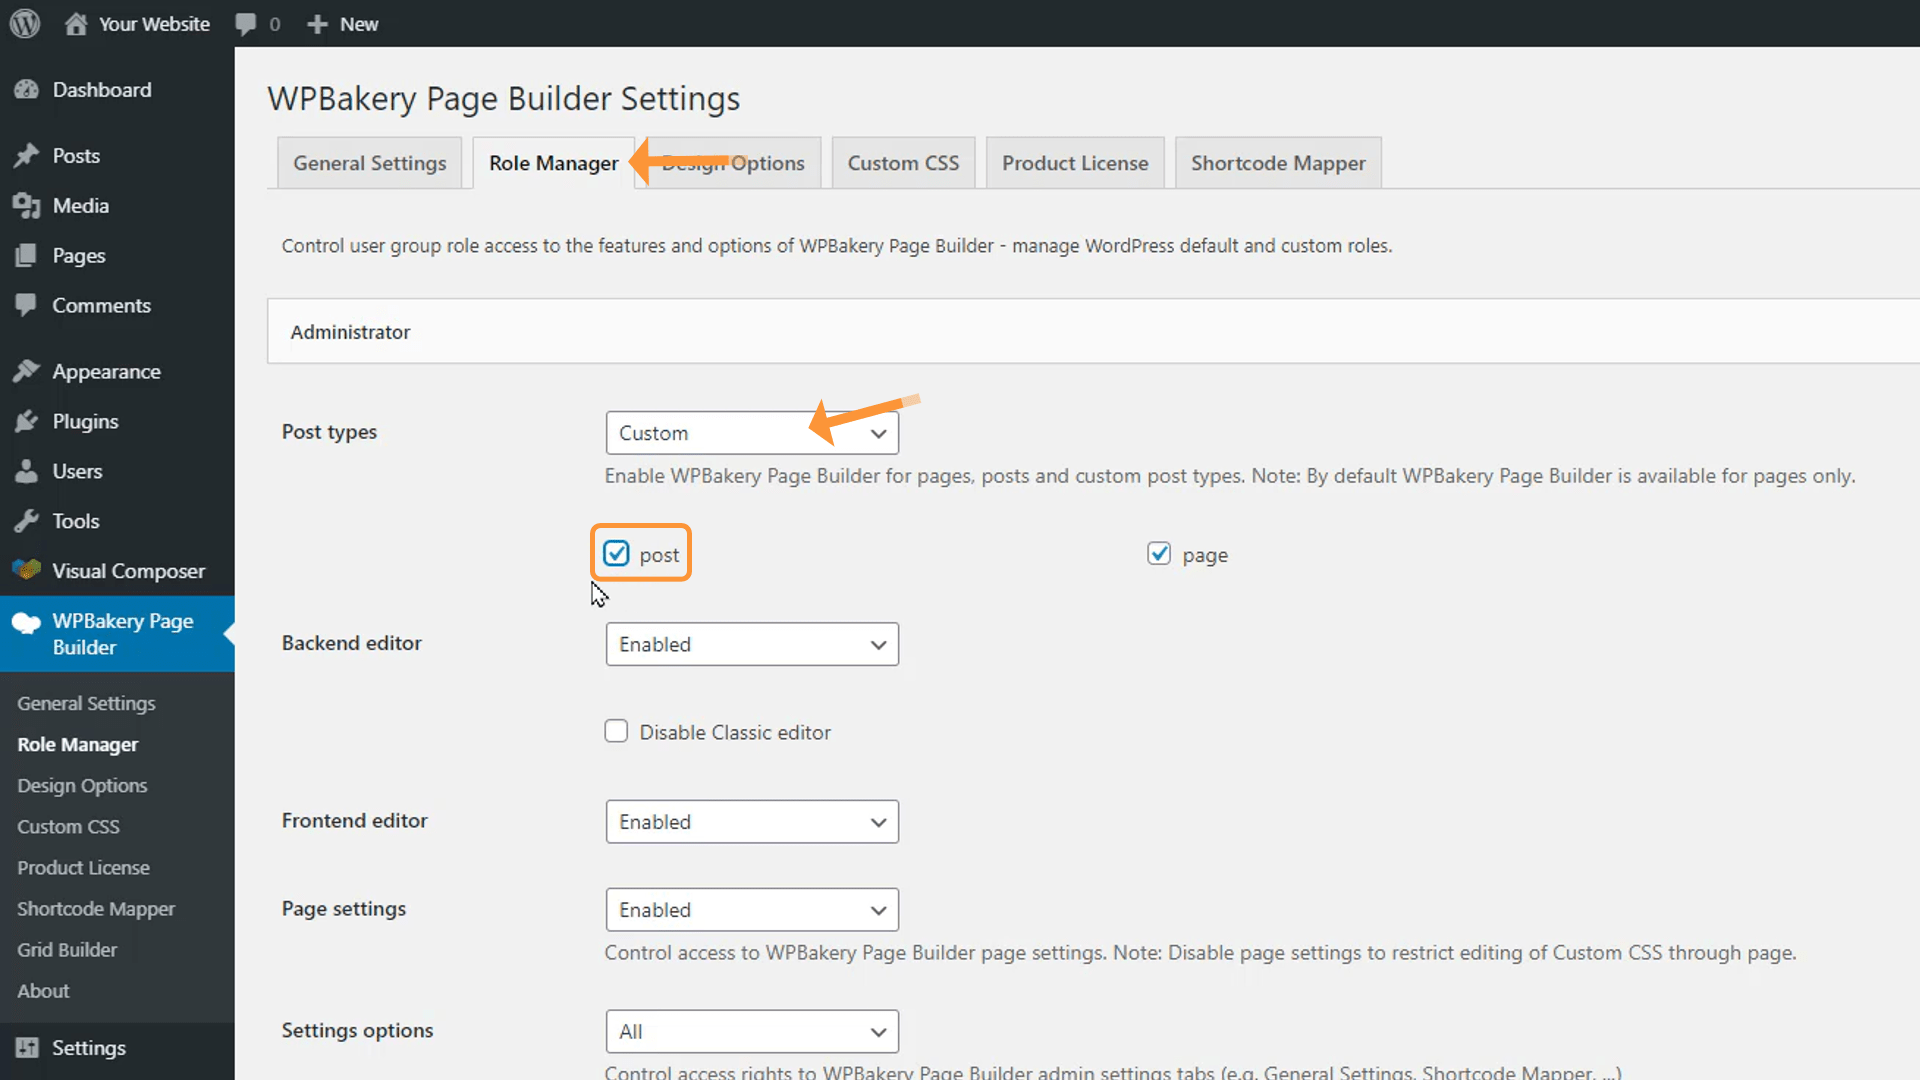
Task: Uncheck the post checkbox under Post types
Action: tap(616, 552)
